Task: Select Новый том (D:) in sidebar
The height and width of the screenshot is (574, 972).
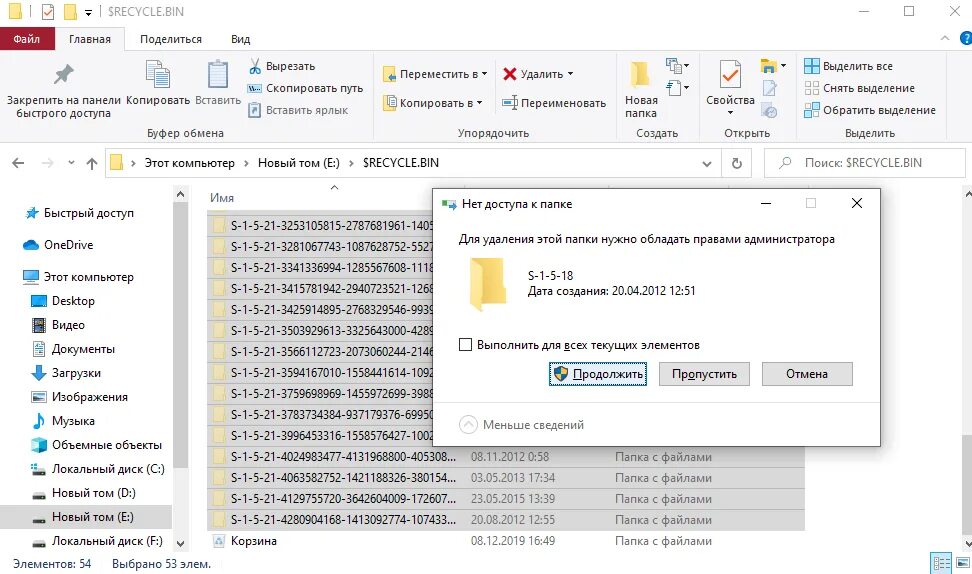Action: (x=83, y=493)
